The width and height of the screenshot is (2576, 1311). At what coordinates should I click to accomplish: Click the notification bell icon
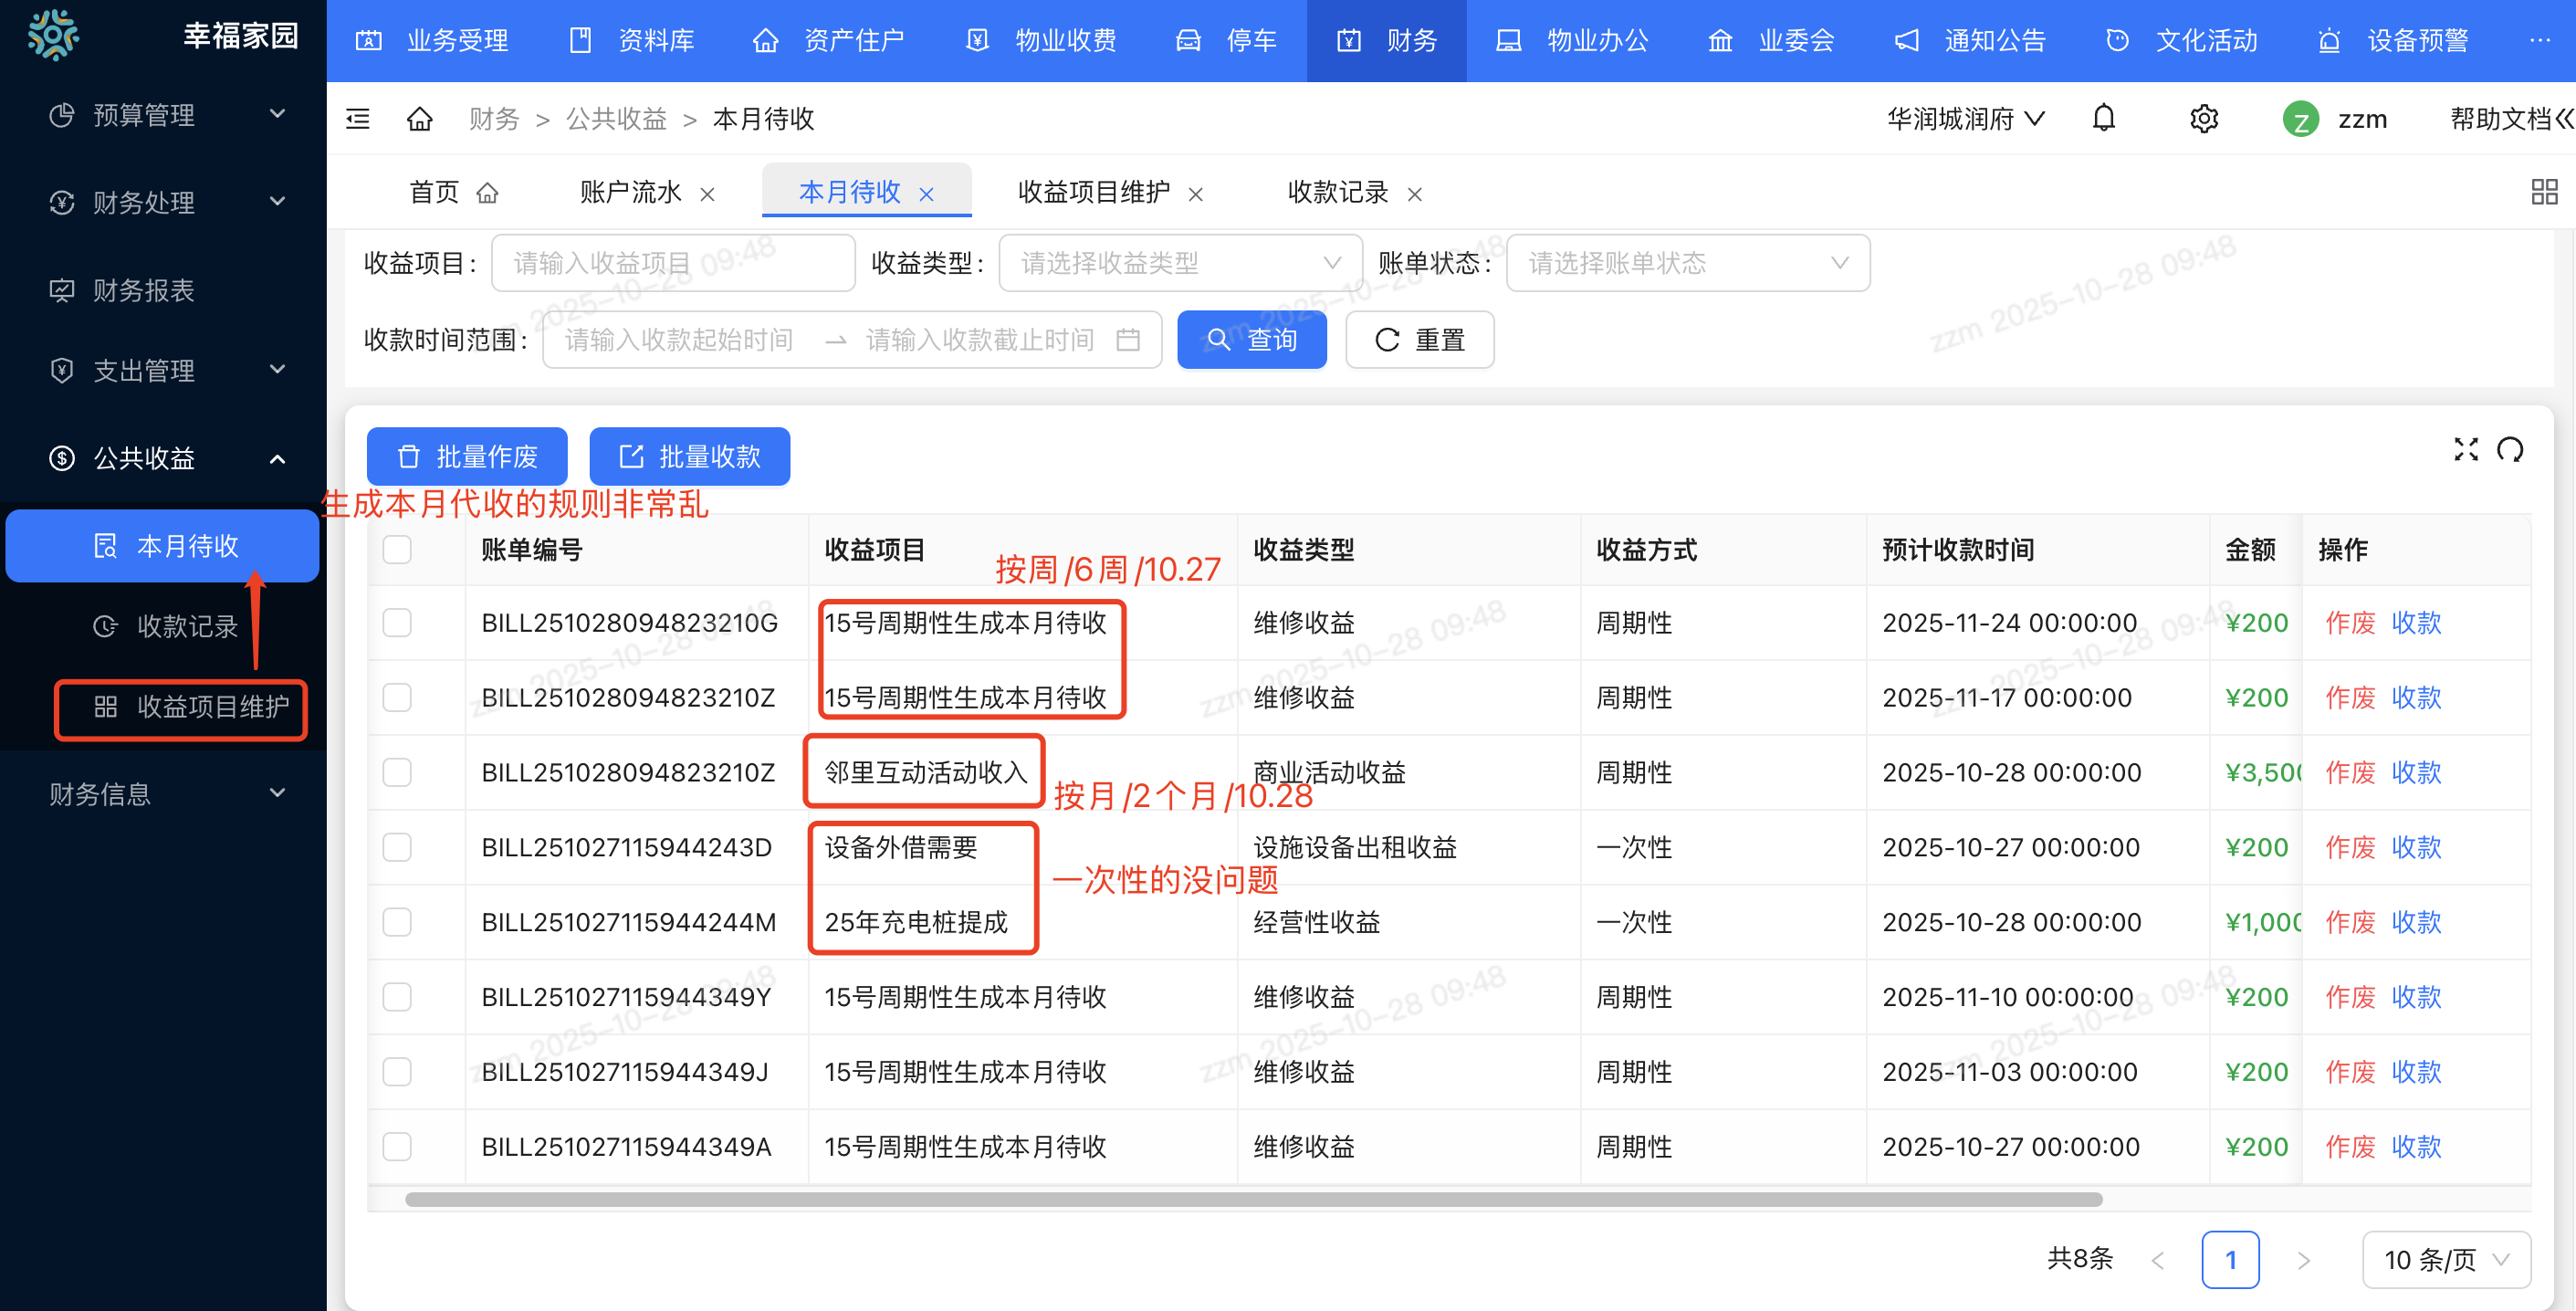pos(2103,118)
